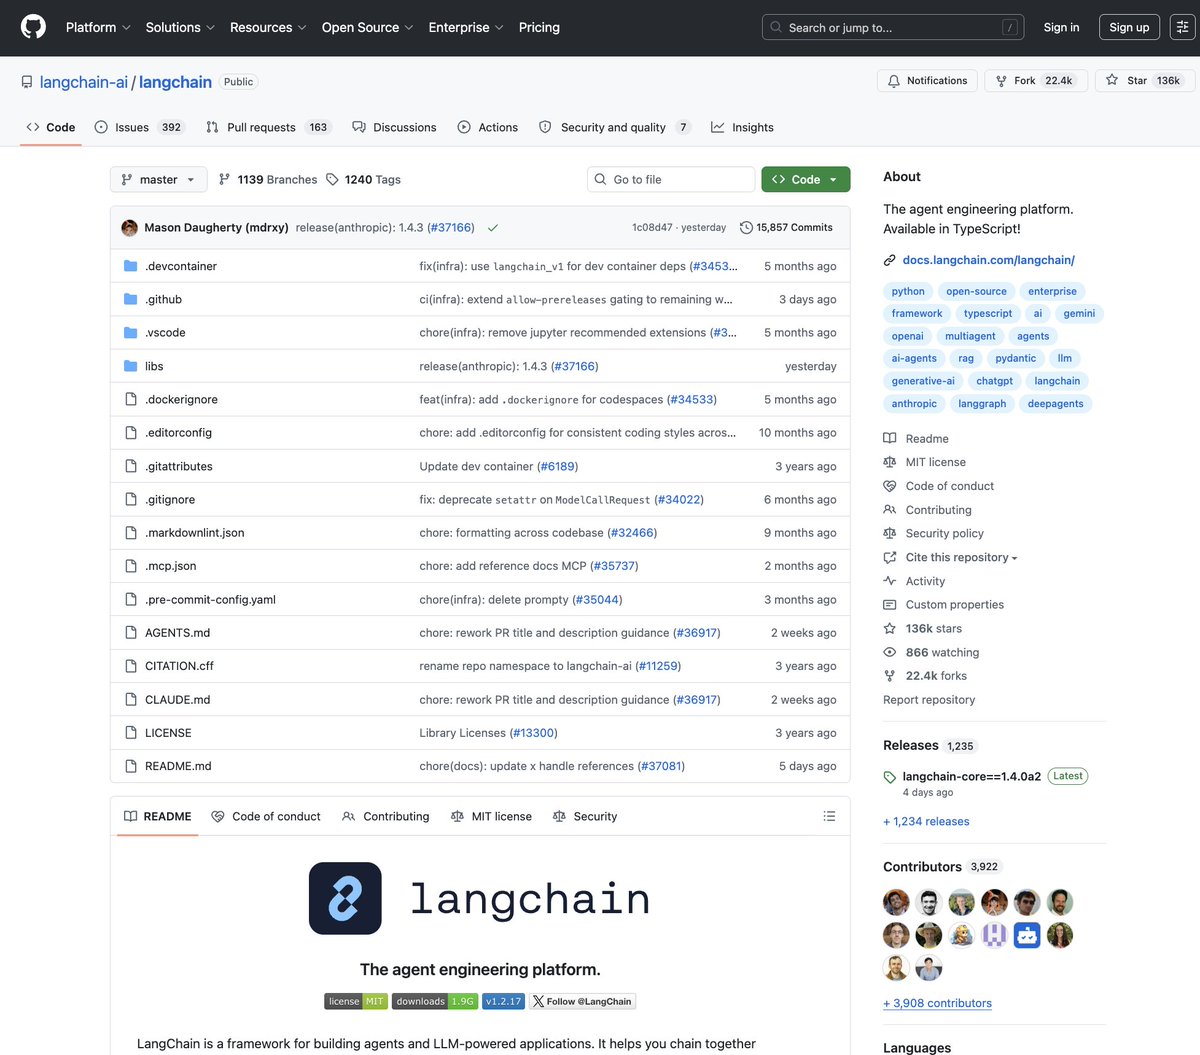Click the Follow @LangChain badge

click(x=582, y=1001)
